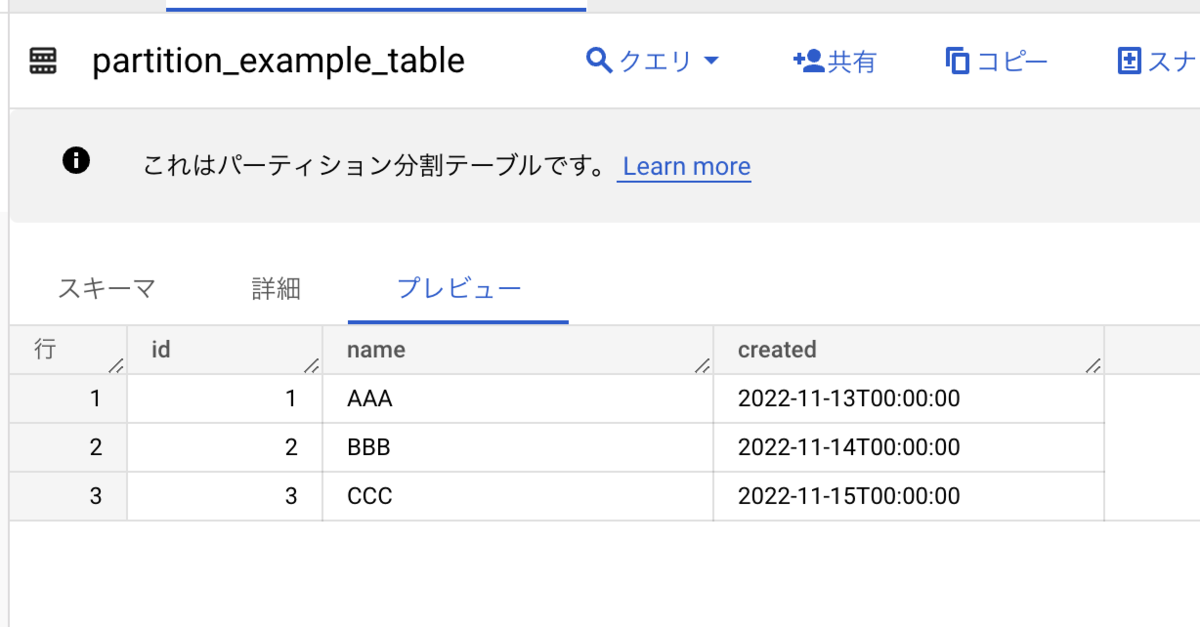Expand the クエリ dropdown arrow
Image resolution: width=1200 pixels, height=627 pixels.
tap(712, 61)
